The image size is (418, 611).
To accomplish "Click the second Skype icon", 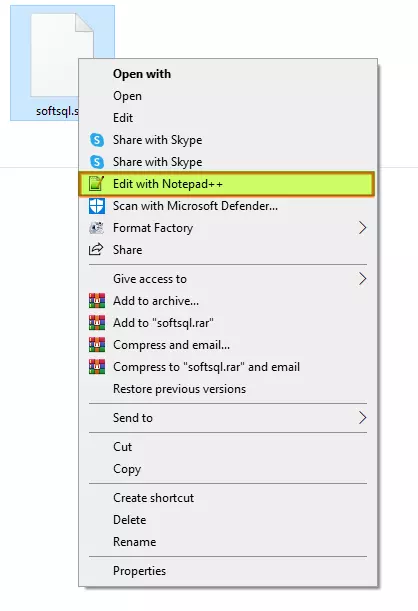I will pos(97,162).
